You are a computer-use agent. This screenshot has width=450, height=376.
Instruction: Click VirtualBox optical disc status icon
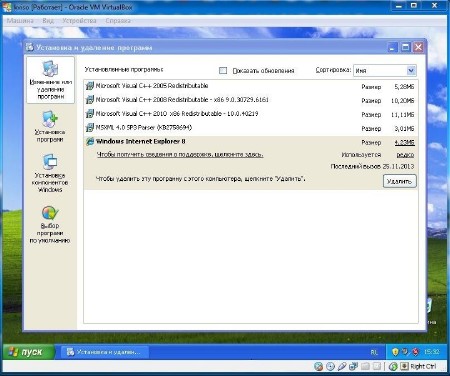[x=330, y=366]
